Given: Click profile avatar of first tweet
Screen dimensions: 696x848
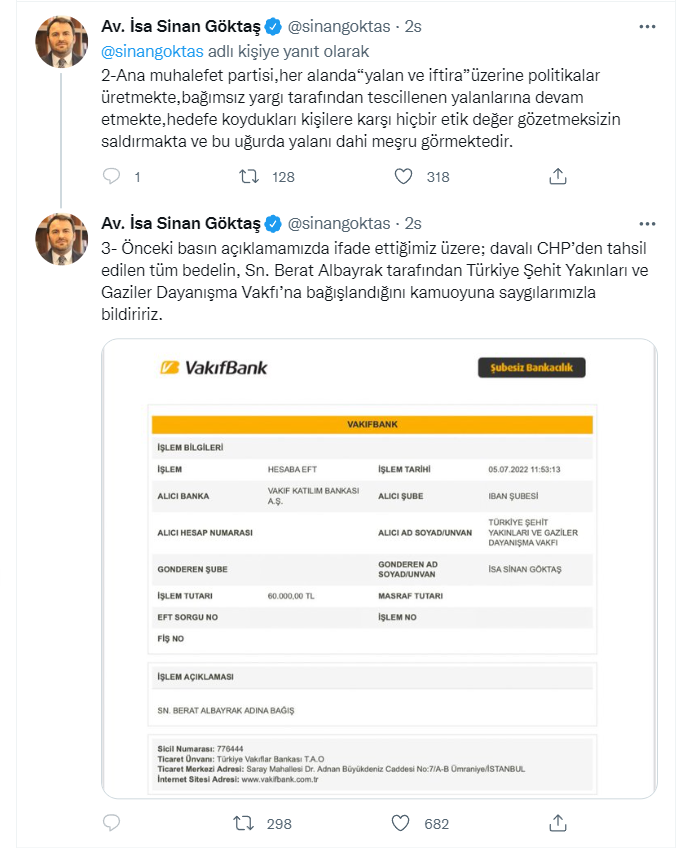Looking at the screenshot, I should coord(62,42).
